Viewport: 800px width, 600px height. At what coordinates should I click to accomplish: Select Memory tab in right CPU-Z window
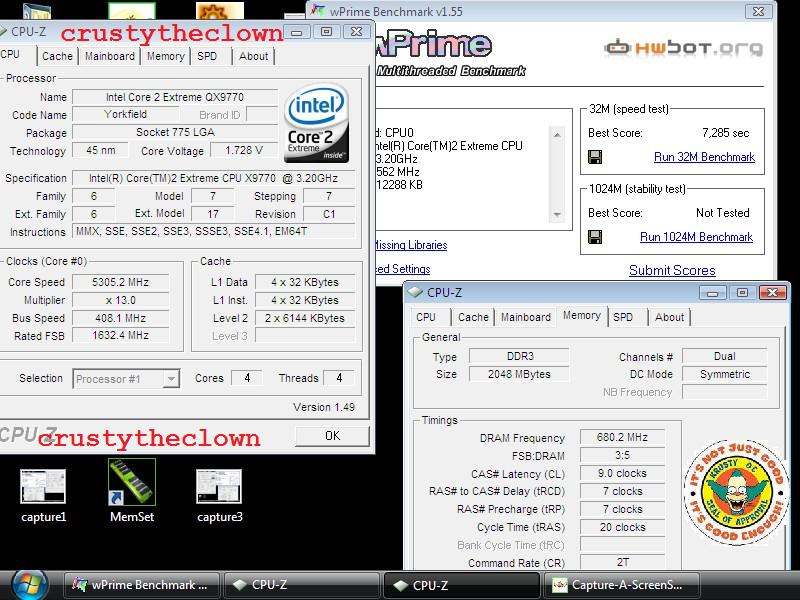[582, 315]
